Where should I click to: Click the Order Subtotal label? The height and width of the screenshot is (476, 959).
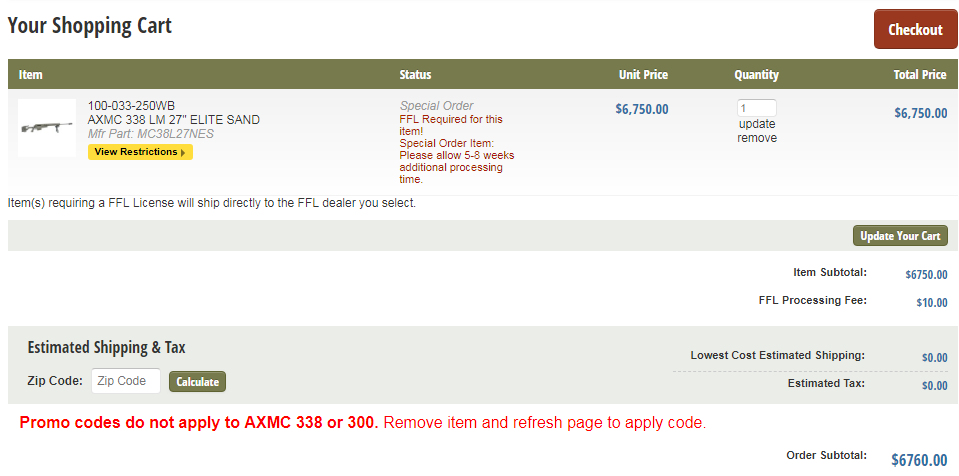[826, 455]
